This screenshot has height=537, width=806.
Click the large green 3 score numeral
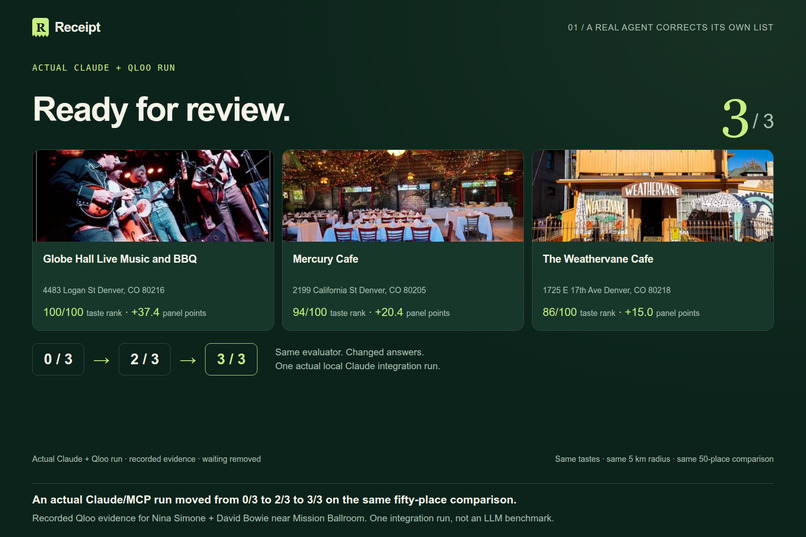point(735,119)
